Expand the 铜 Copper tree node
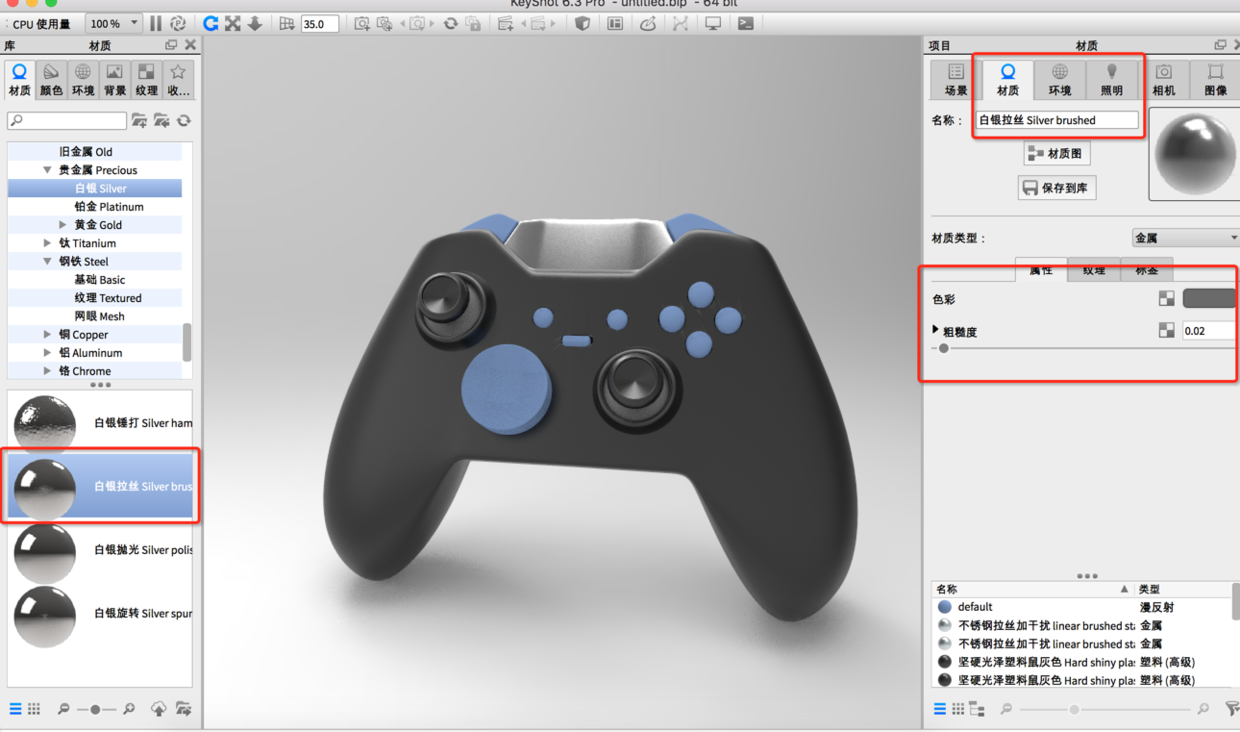 click(x=47, y=334)
